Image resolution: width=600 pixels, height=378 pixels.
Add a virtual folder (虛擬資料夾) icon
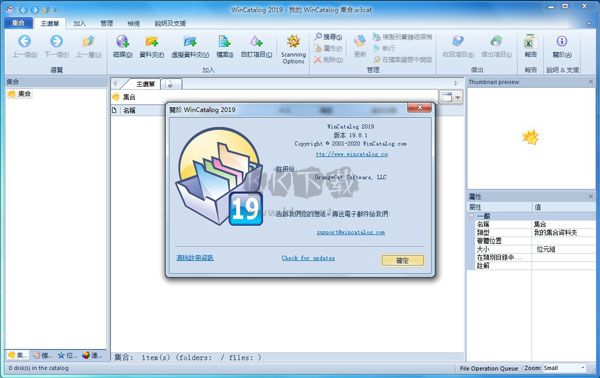pyautogui.click(x=190, y=41)
